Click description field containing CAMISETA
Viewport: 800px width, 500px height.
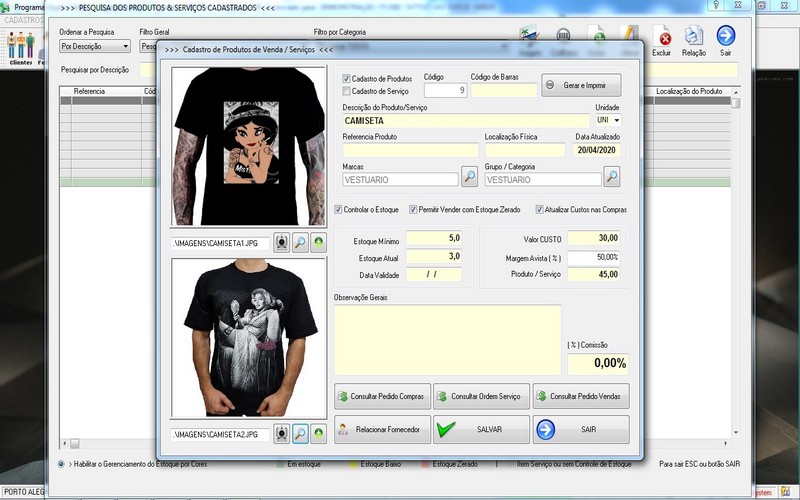[x=466, y=121]
